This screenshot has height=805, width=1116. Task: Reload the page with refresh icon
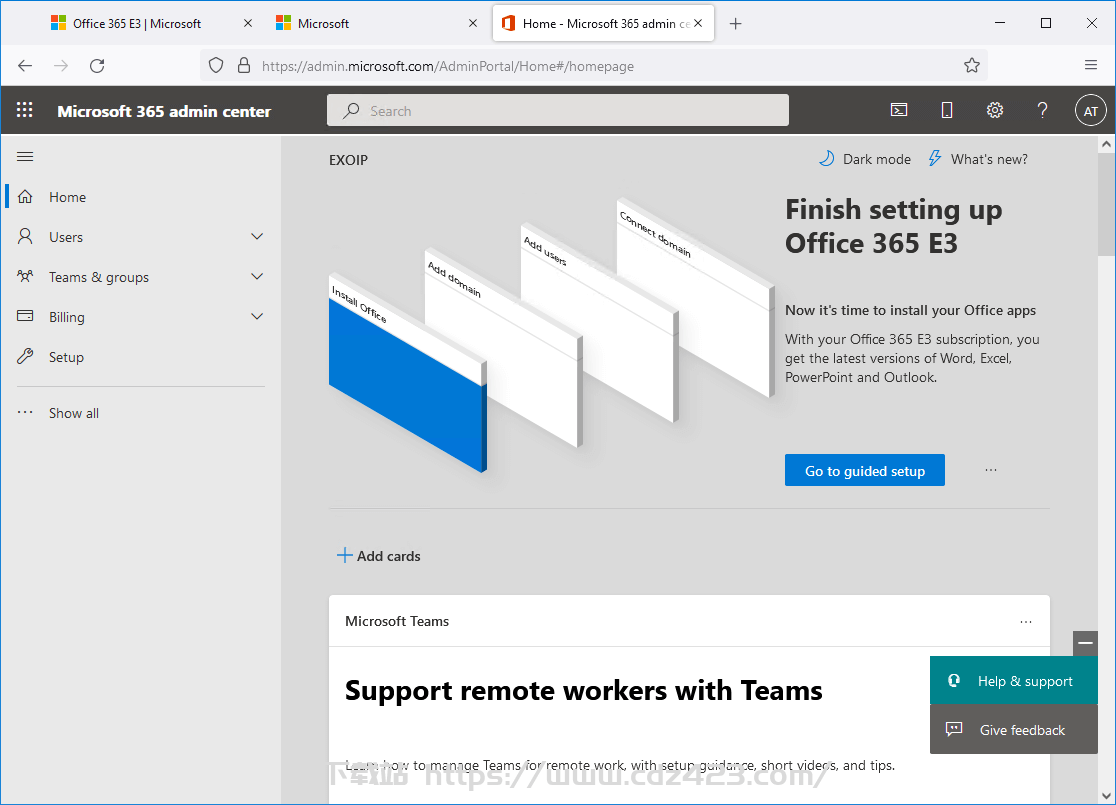coord(98,65)
